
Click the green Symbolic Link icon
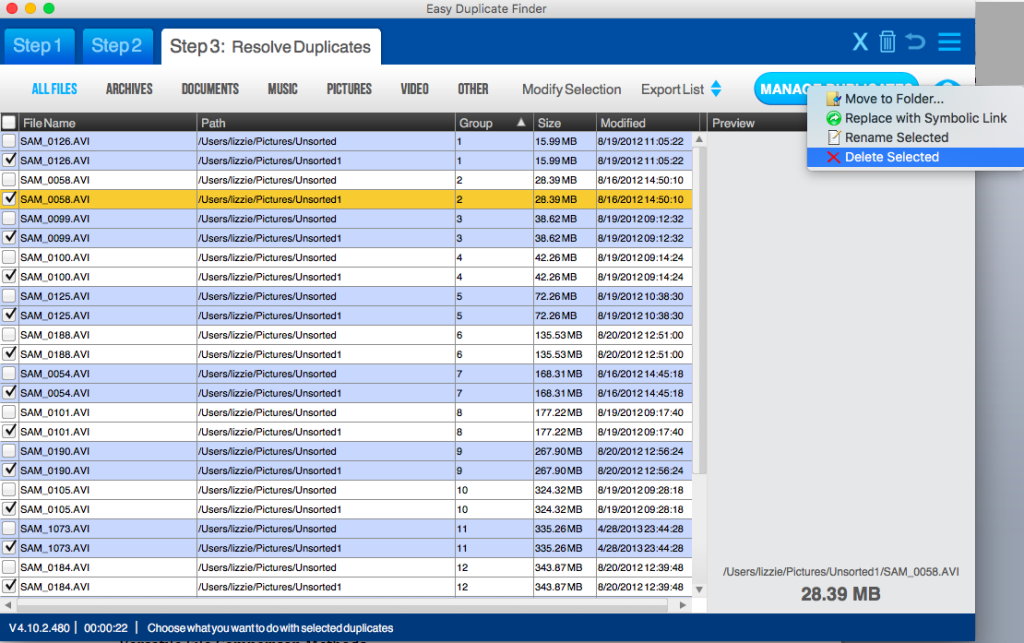(833, 118)
